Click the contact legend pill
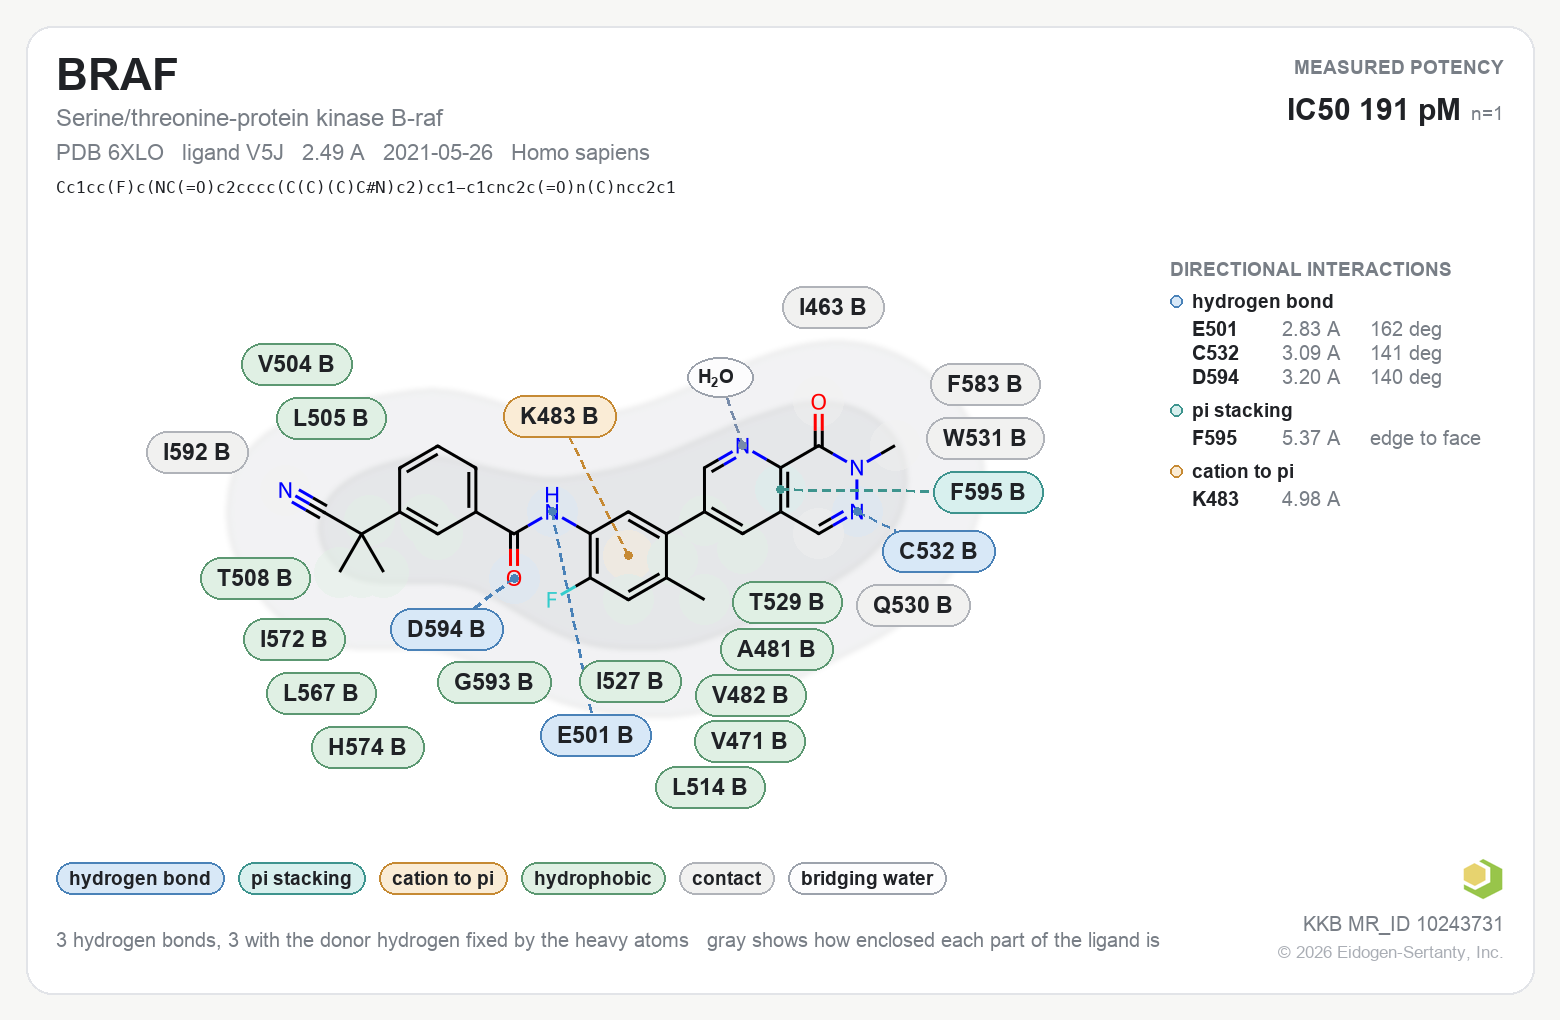 click(x=727, y=878)
